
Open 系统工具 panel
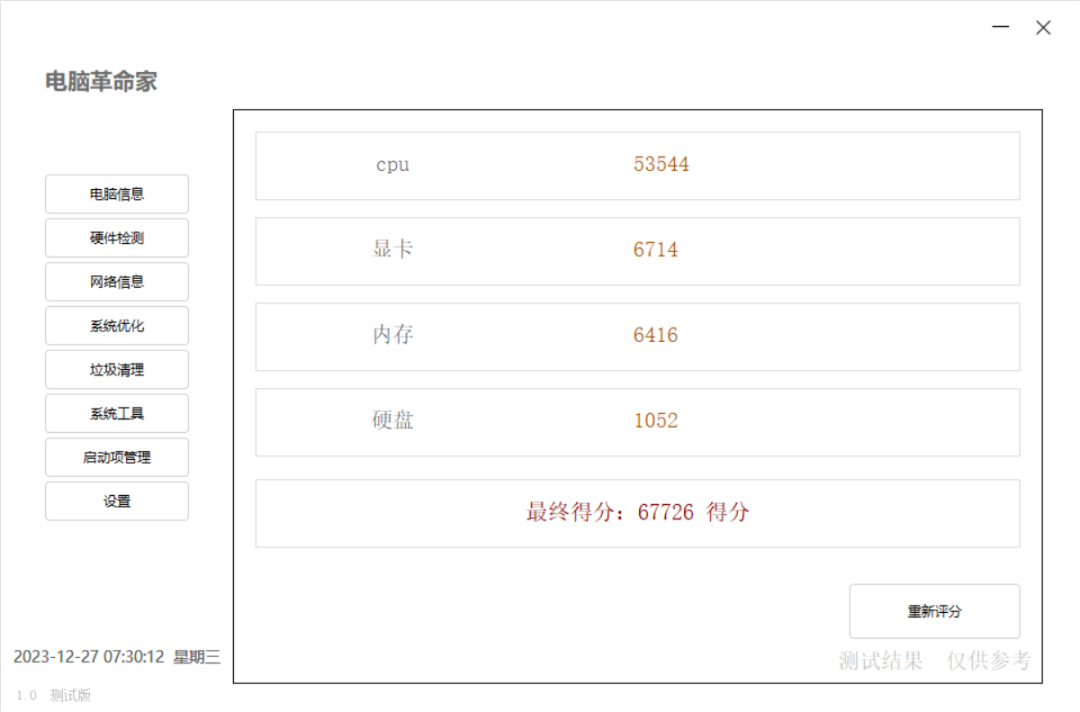(117, 414)
